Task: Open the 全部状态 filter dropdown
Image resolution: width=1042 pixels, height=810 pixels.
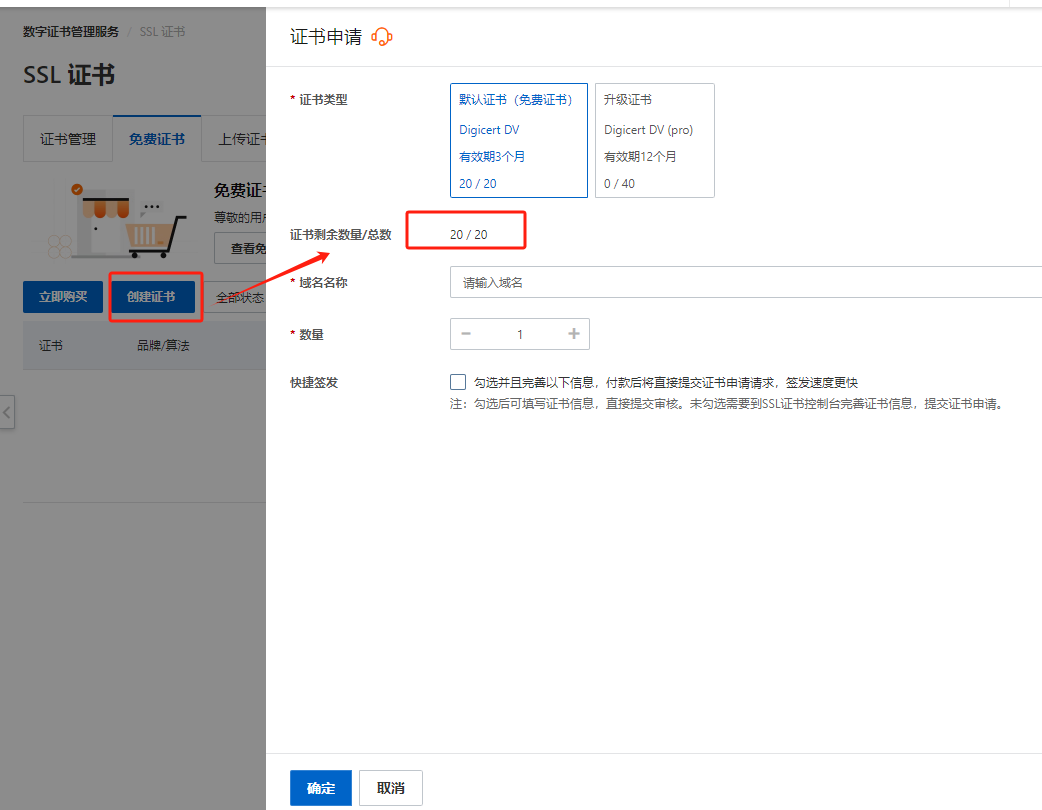Action: coord(240,298)
